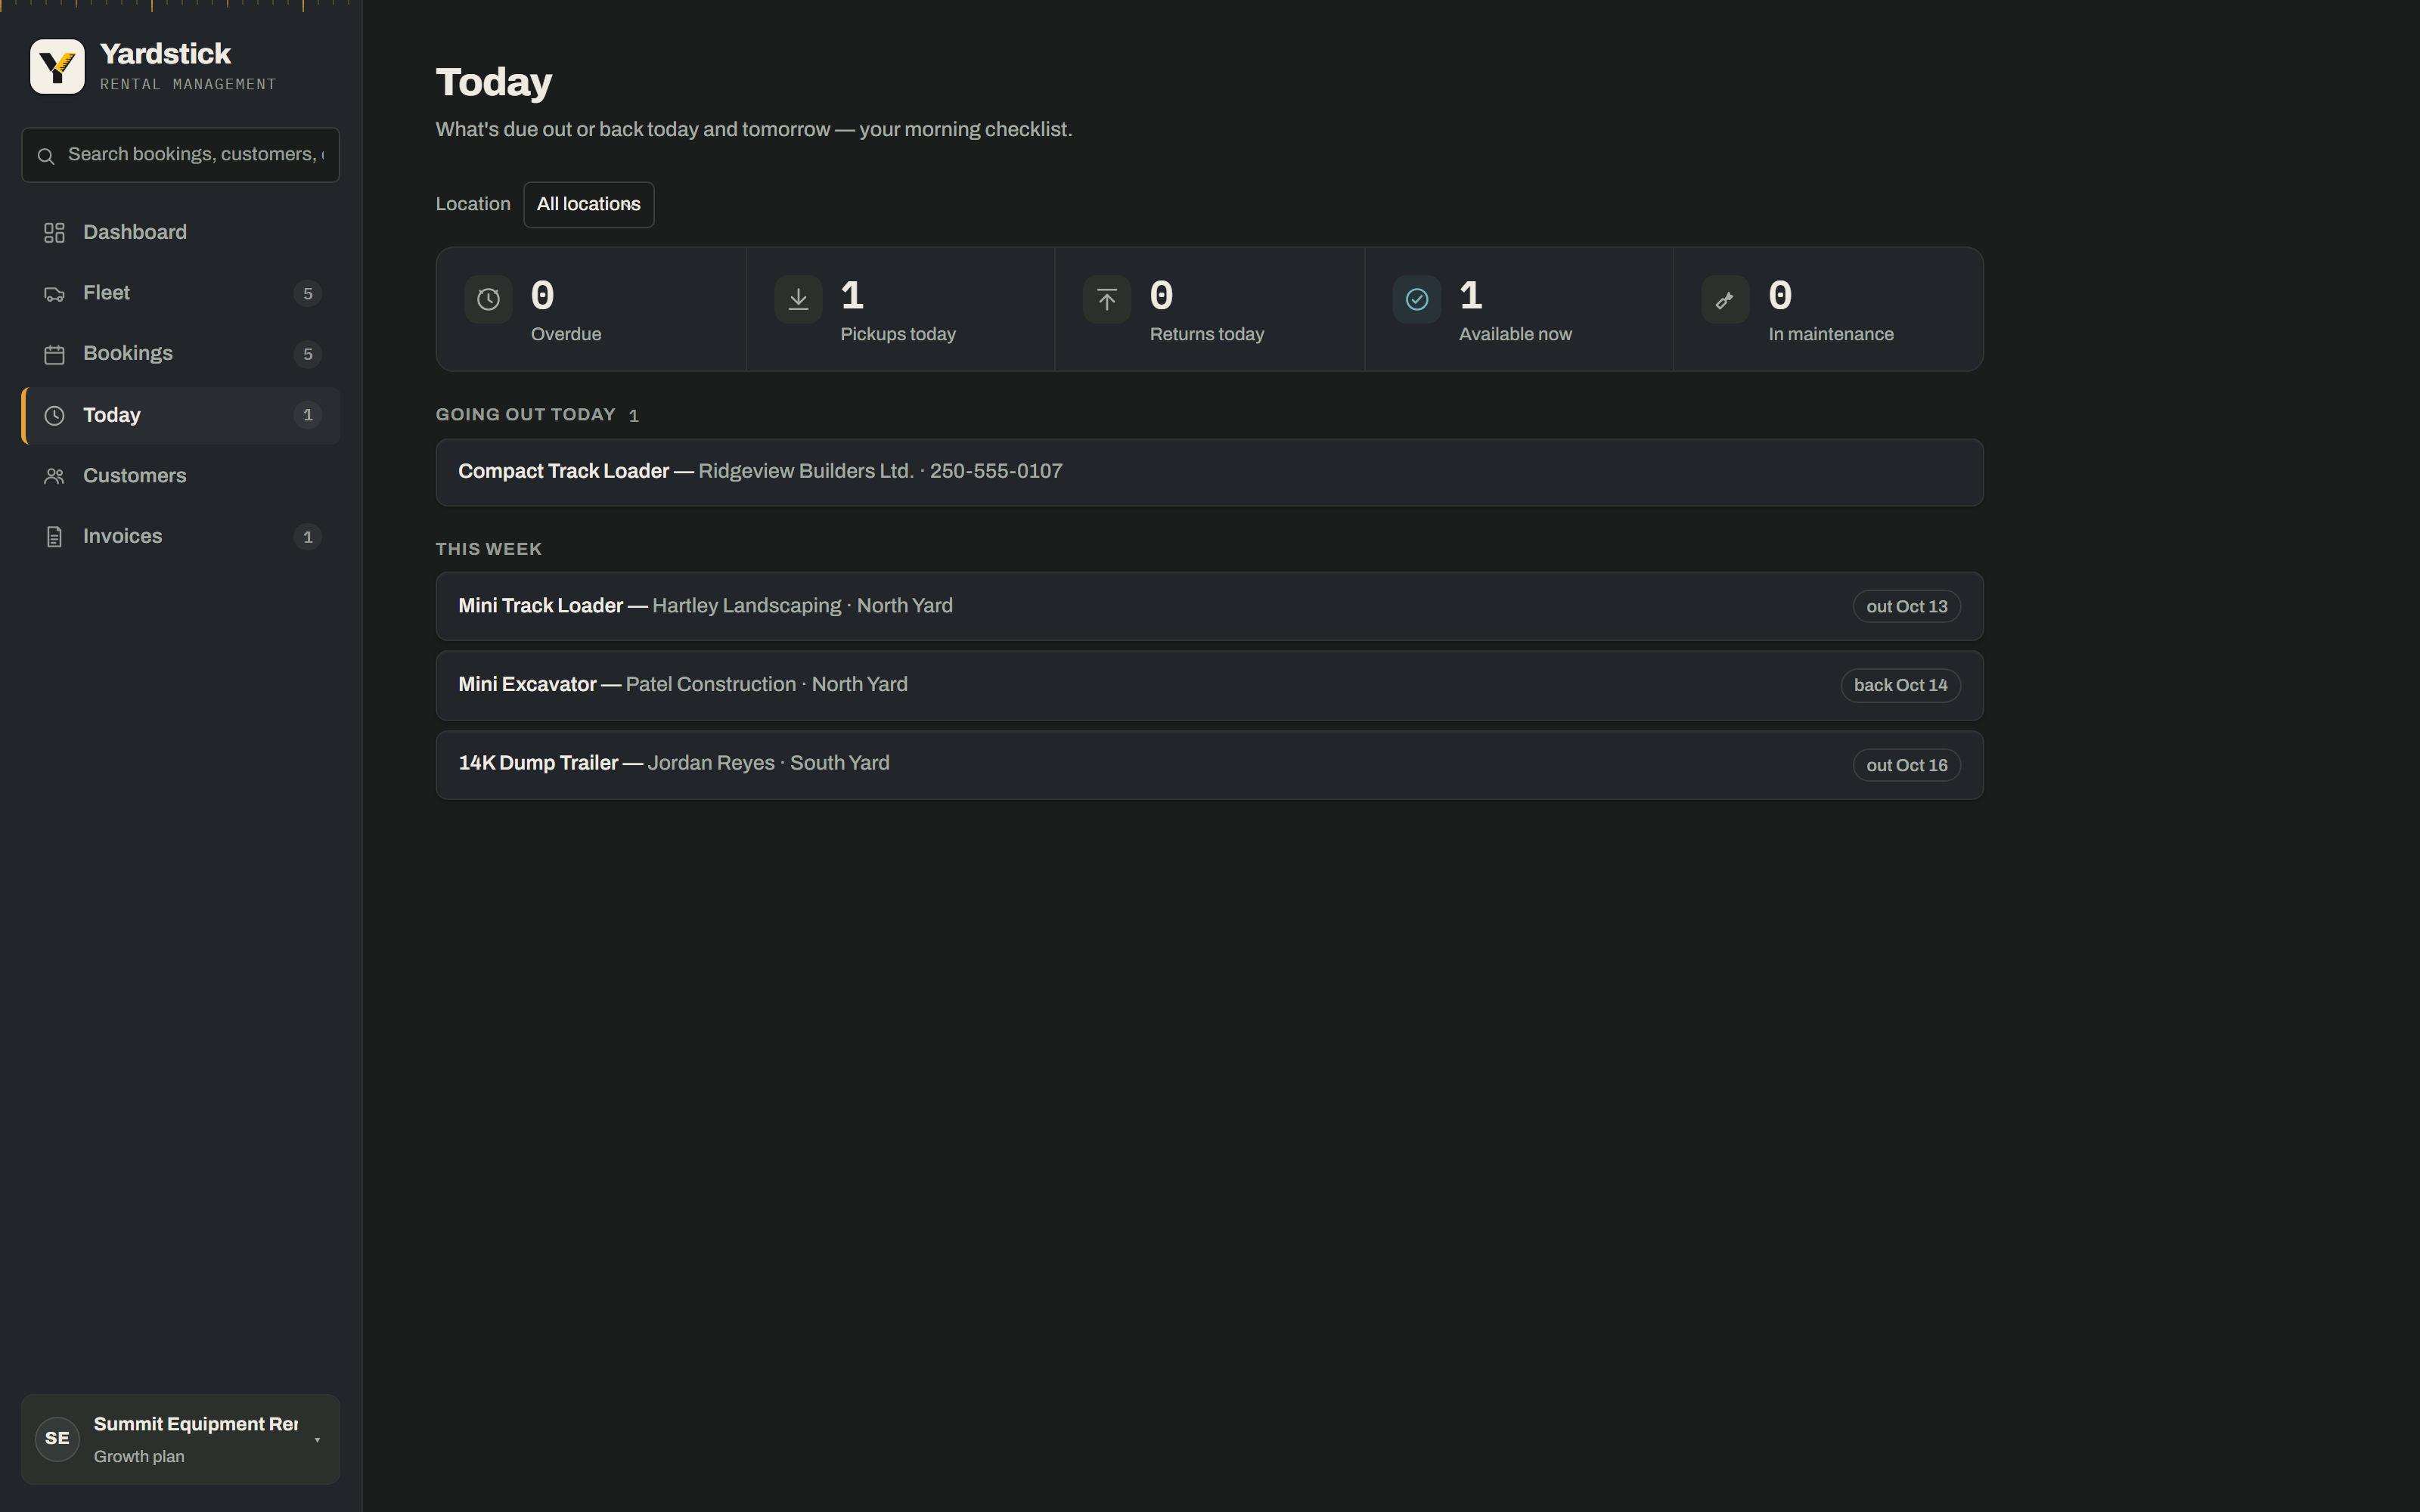Click the Bookings count badge

pos(308,355)
